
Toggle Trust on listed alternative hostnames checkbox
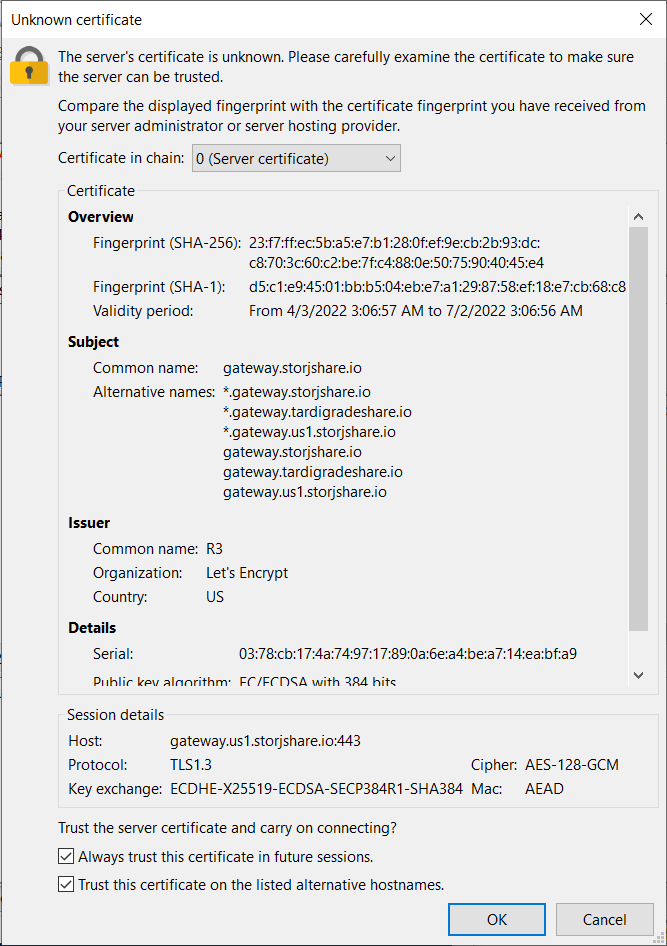(66, 884)
